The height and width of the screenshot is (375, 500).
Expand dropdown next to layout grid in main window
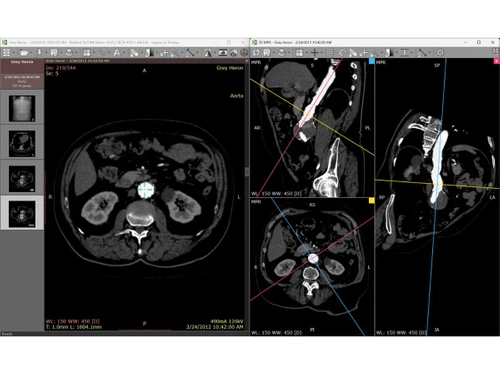94,52
